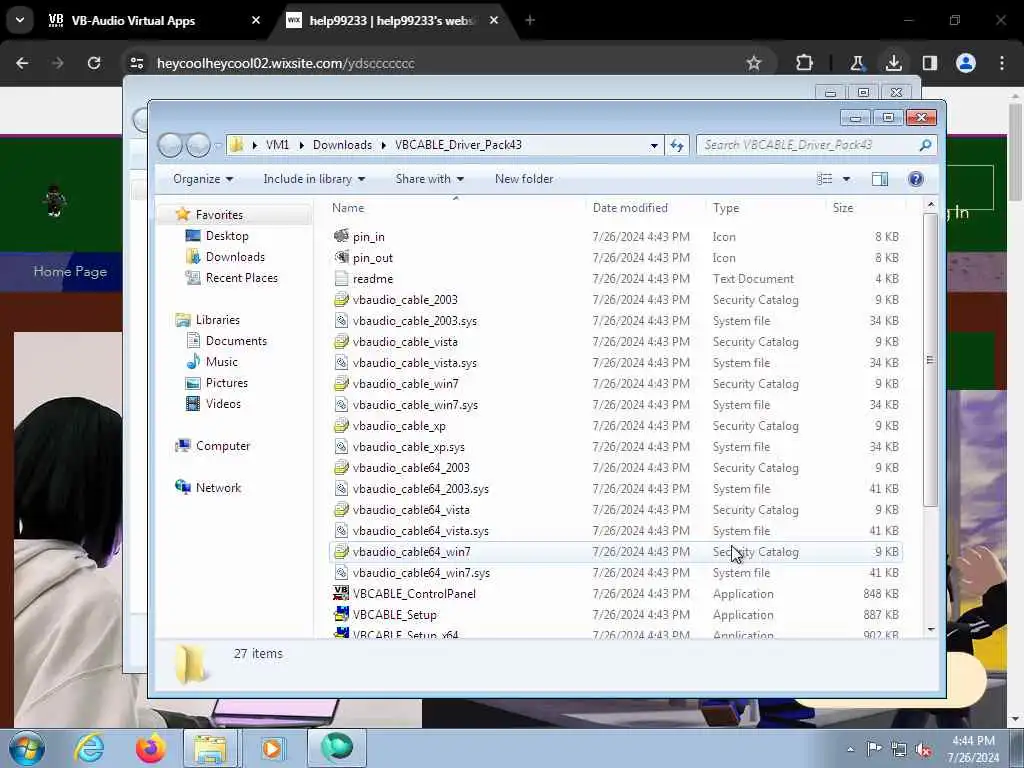This screenshot has height=768, width=1024.
Task: Click the browser reload button
Action: coord(94,63)
